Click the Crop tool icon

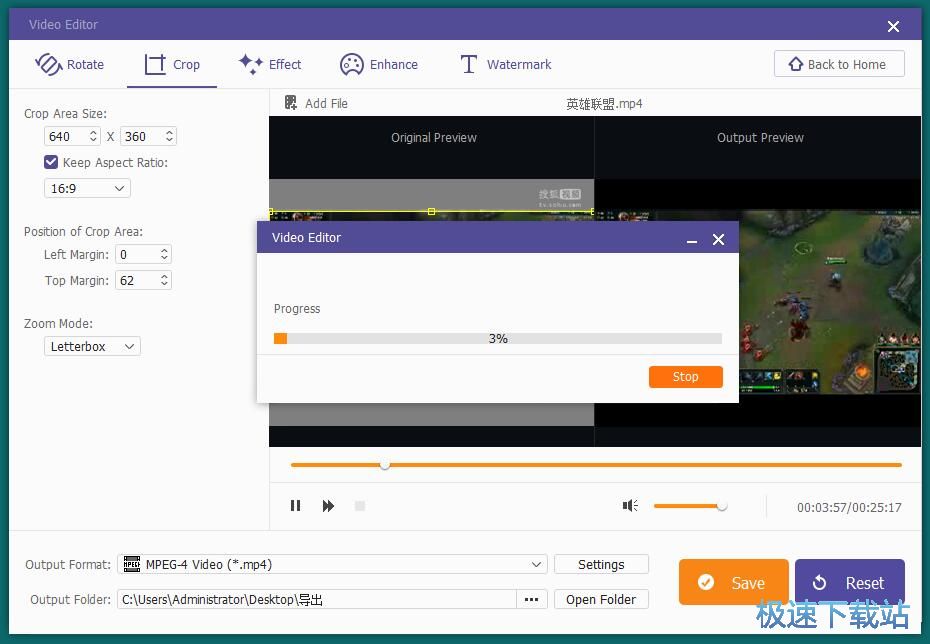click(x=155, y=64)
